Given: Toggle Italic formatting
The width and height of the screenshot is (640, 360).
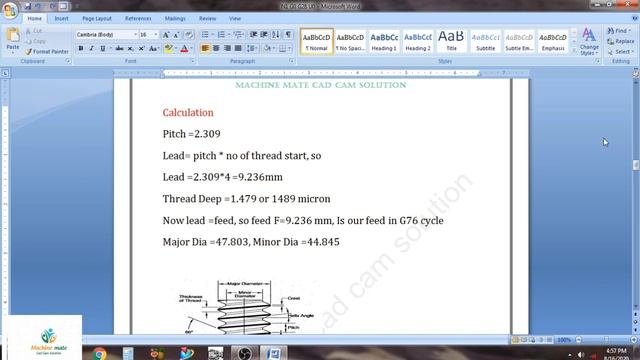Looking at the screenshot, I should click(x=91, y=49).
